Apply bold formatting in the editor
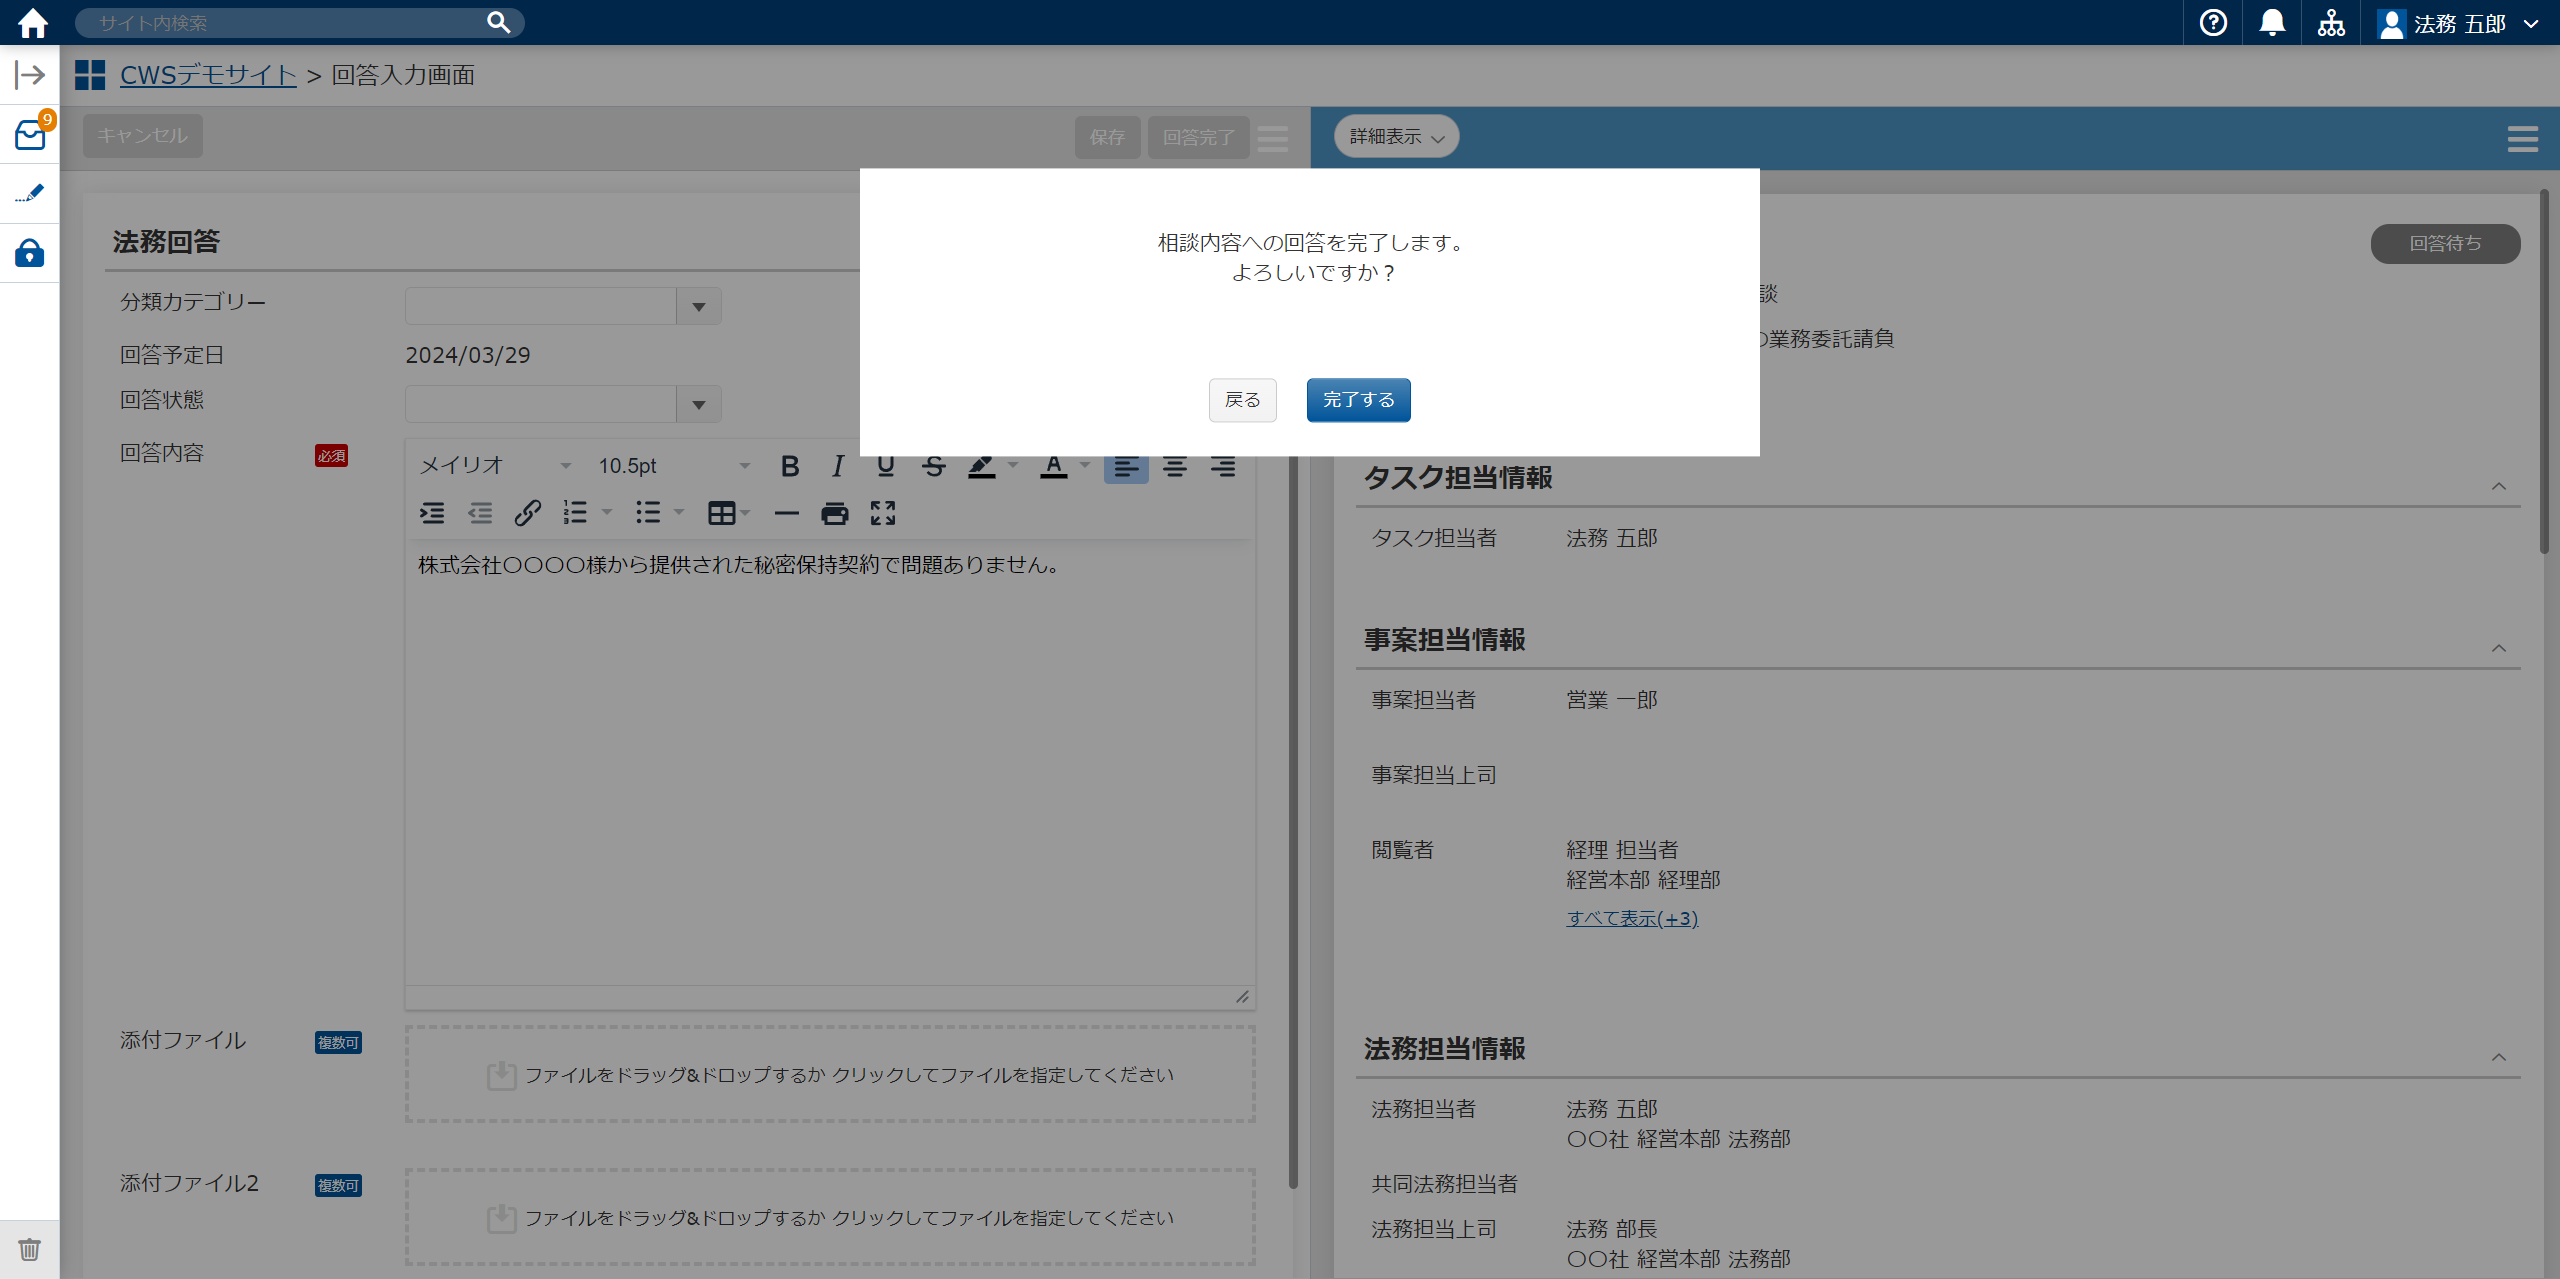The height and width of the screenshot is (1279, 2560). click(789, 465)
